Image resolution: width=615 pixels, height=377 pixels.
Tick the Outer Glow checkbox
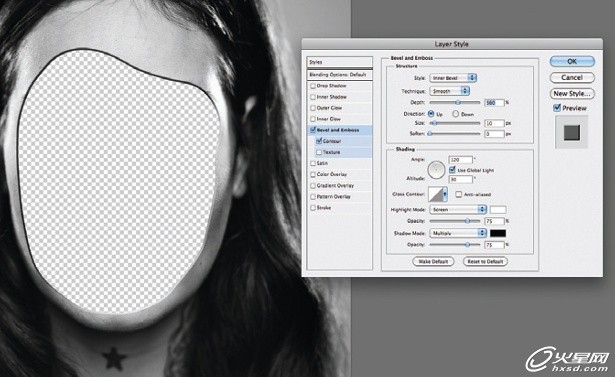pyautogui.click(x=313, y=108)
